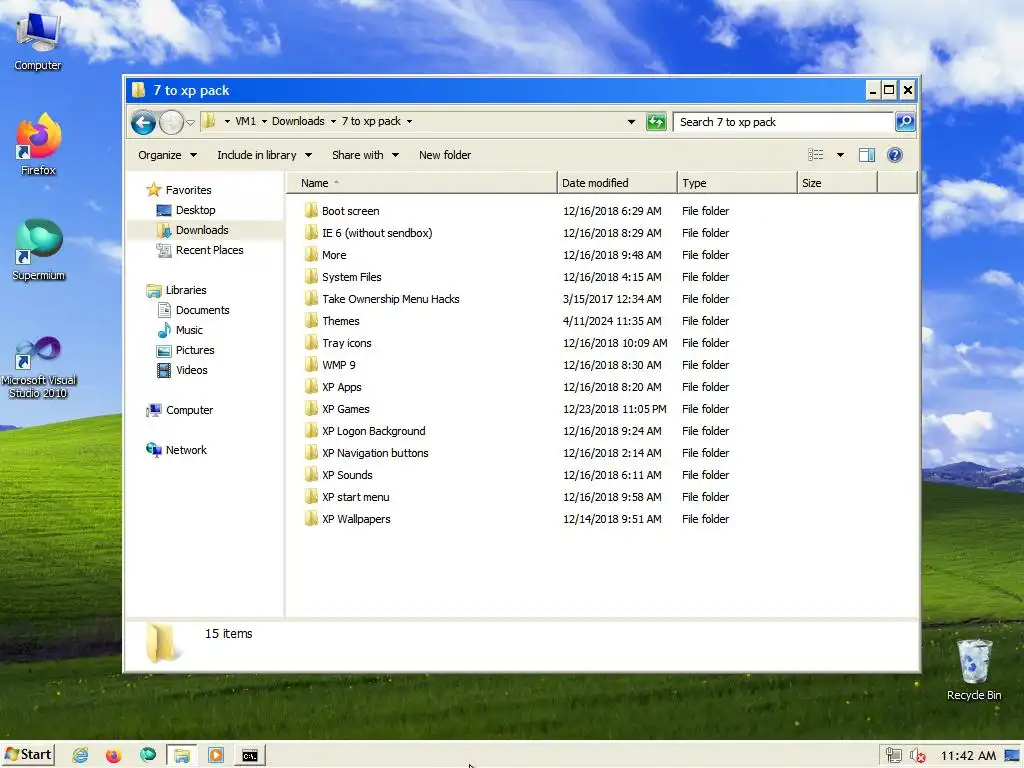Open the Music library
This screenshot has width=1024, height=768.
click(189, 330)
